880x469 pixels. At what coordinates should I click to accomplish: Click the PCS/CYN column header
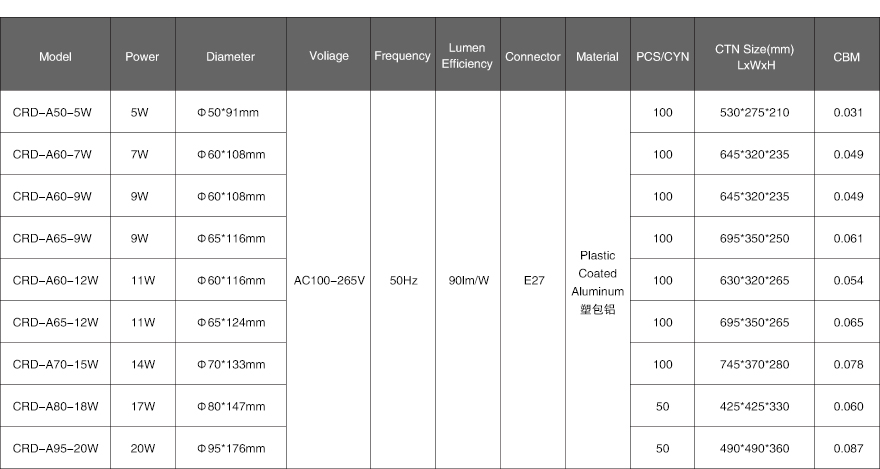click(x=662, y=54)
